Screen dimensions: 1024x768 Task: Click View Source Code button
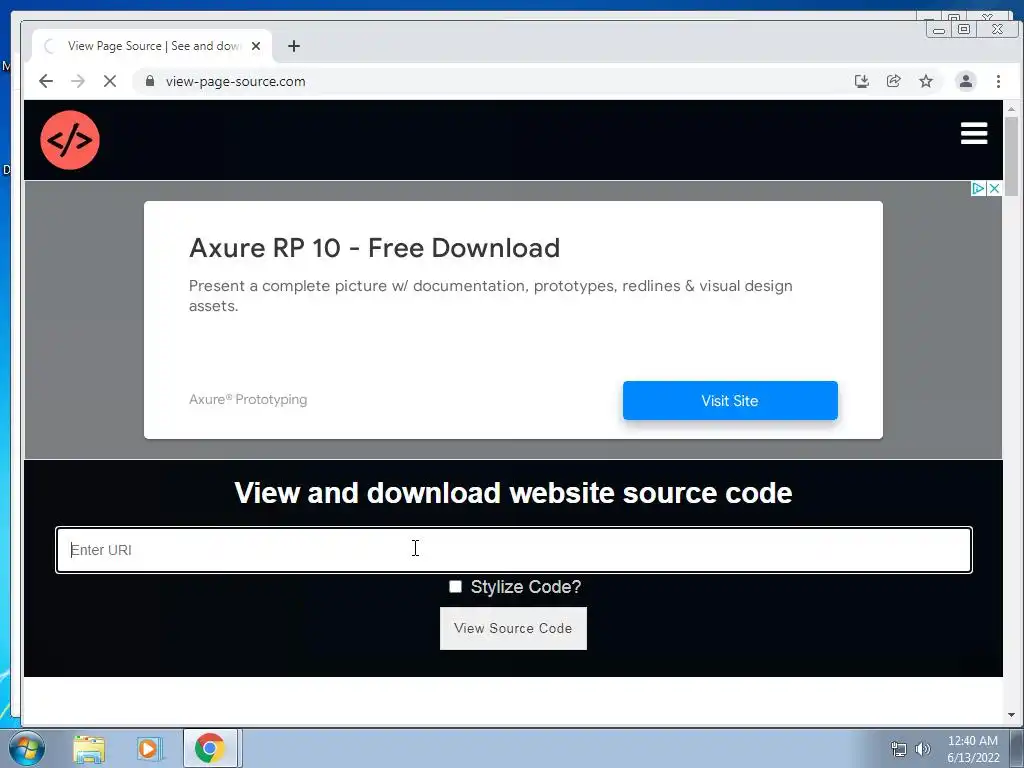coord(513,628)
